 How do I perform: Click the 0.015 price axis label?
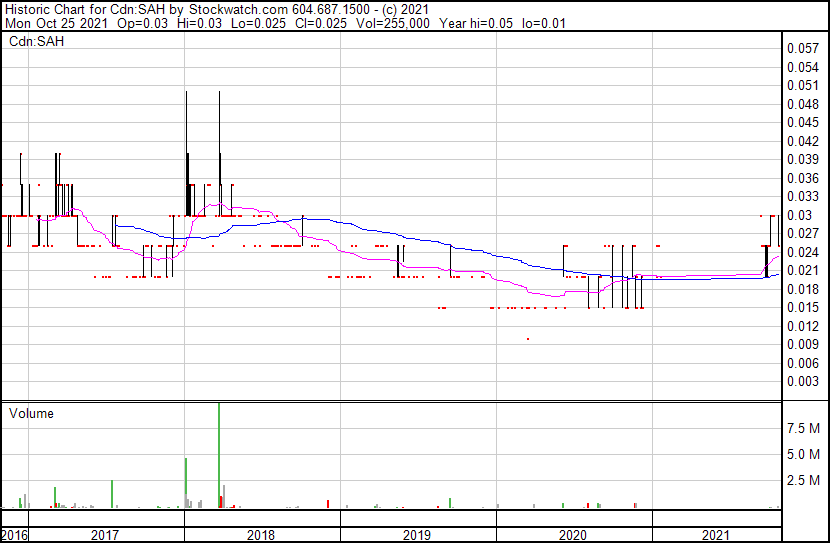pos(802,308)
